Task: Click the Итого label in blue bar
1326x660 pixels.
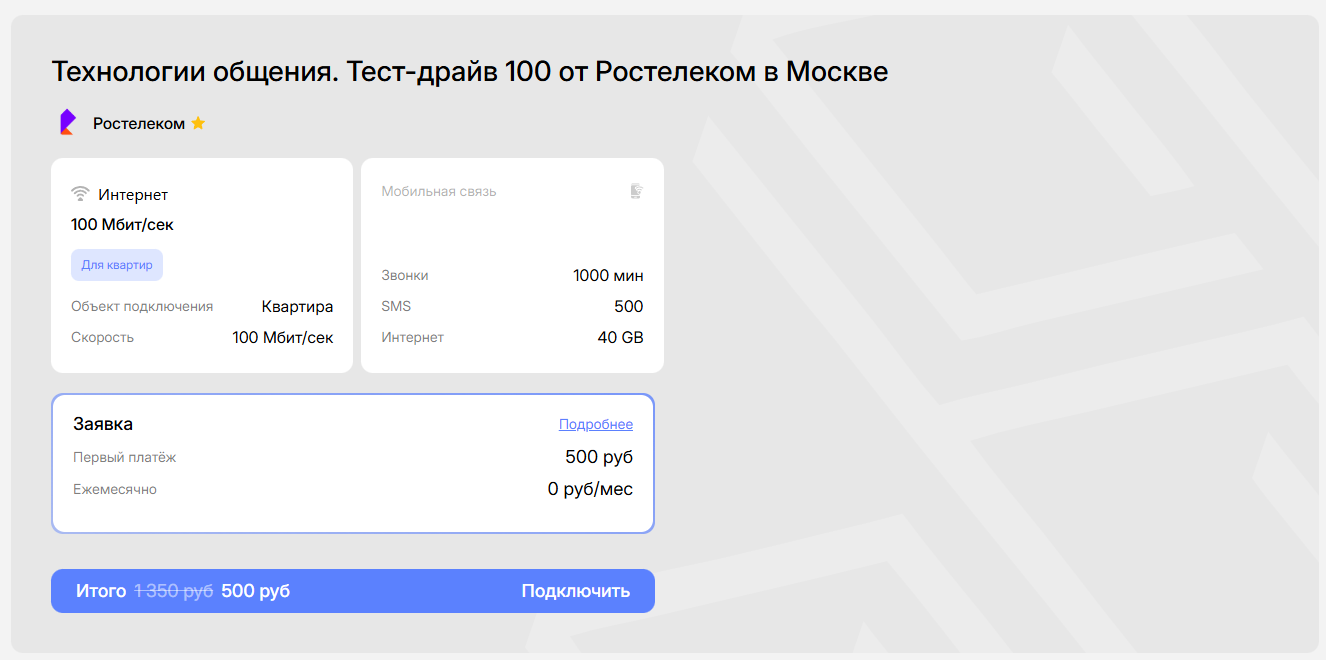Action: pos(101,591)
